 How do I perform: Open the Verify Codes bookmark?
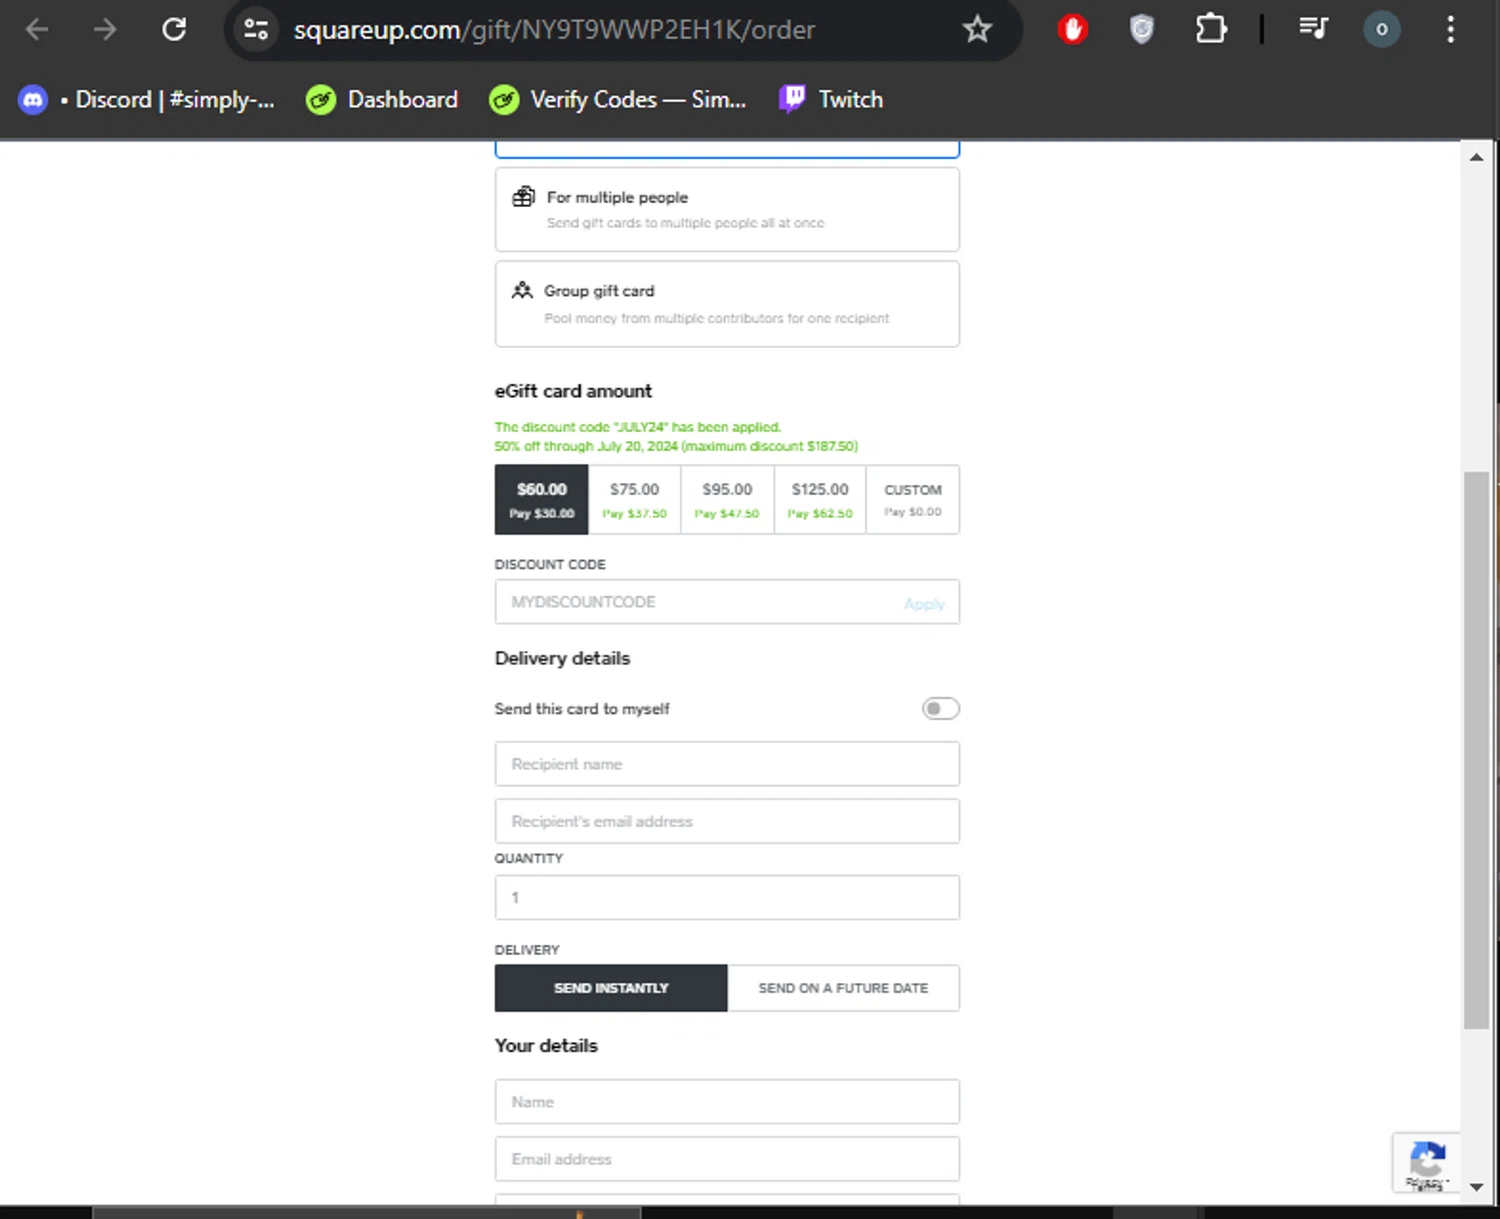click(617, 100)
